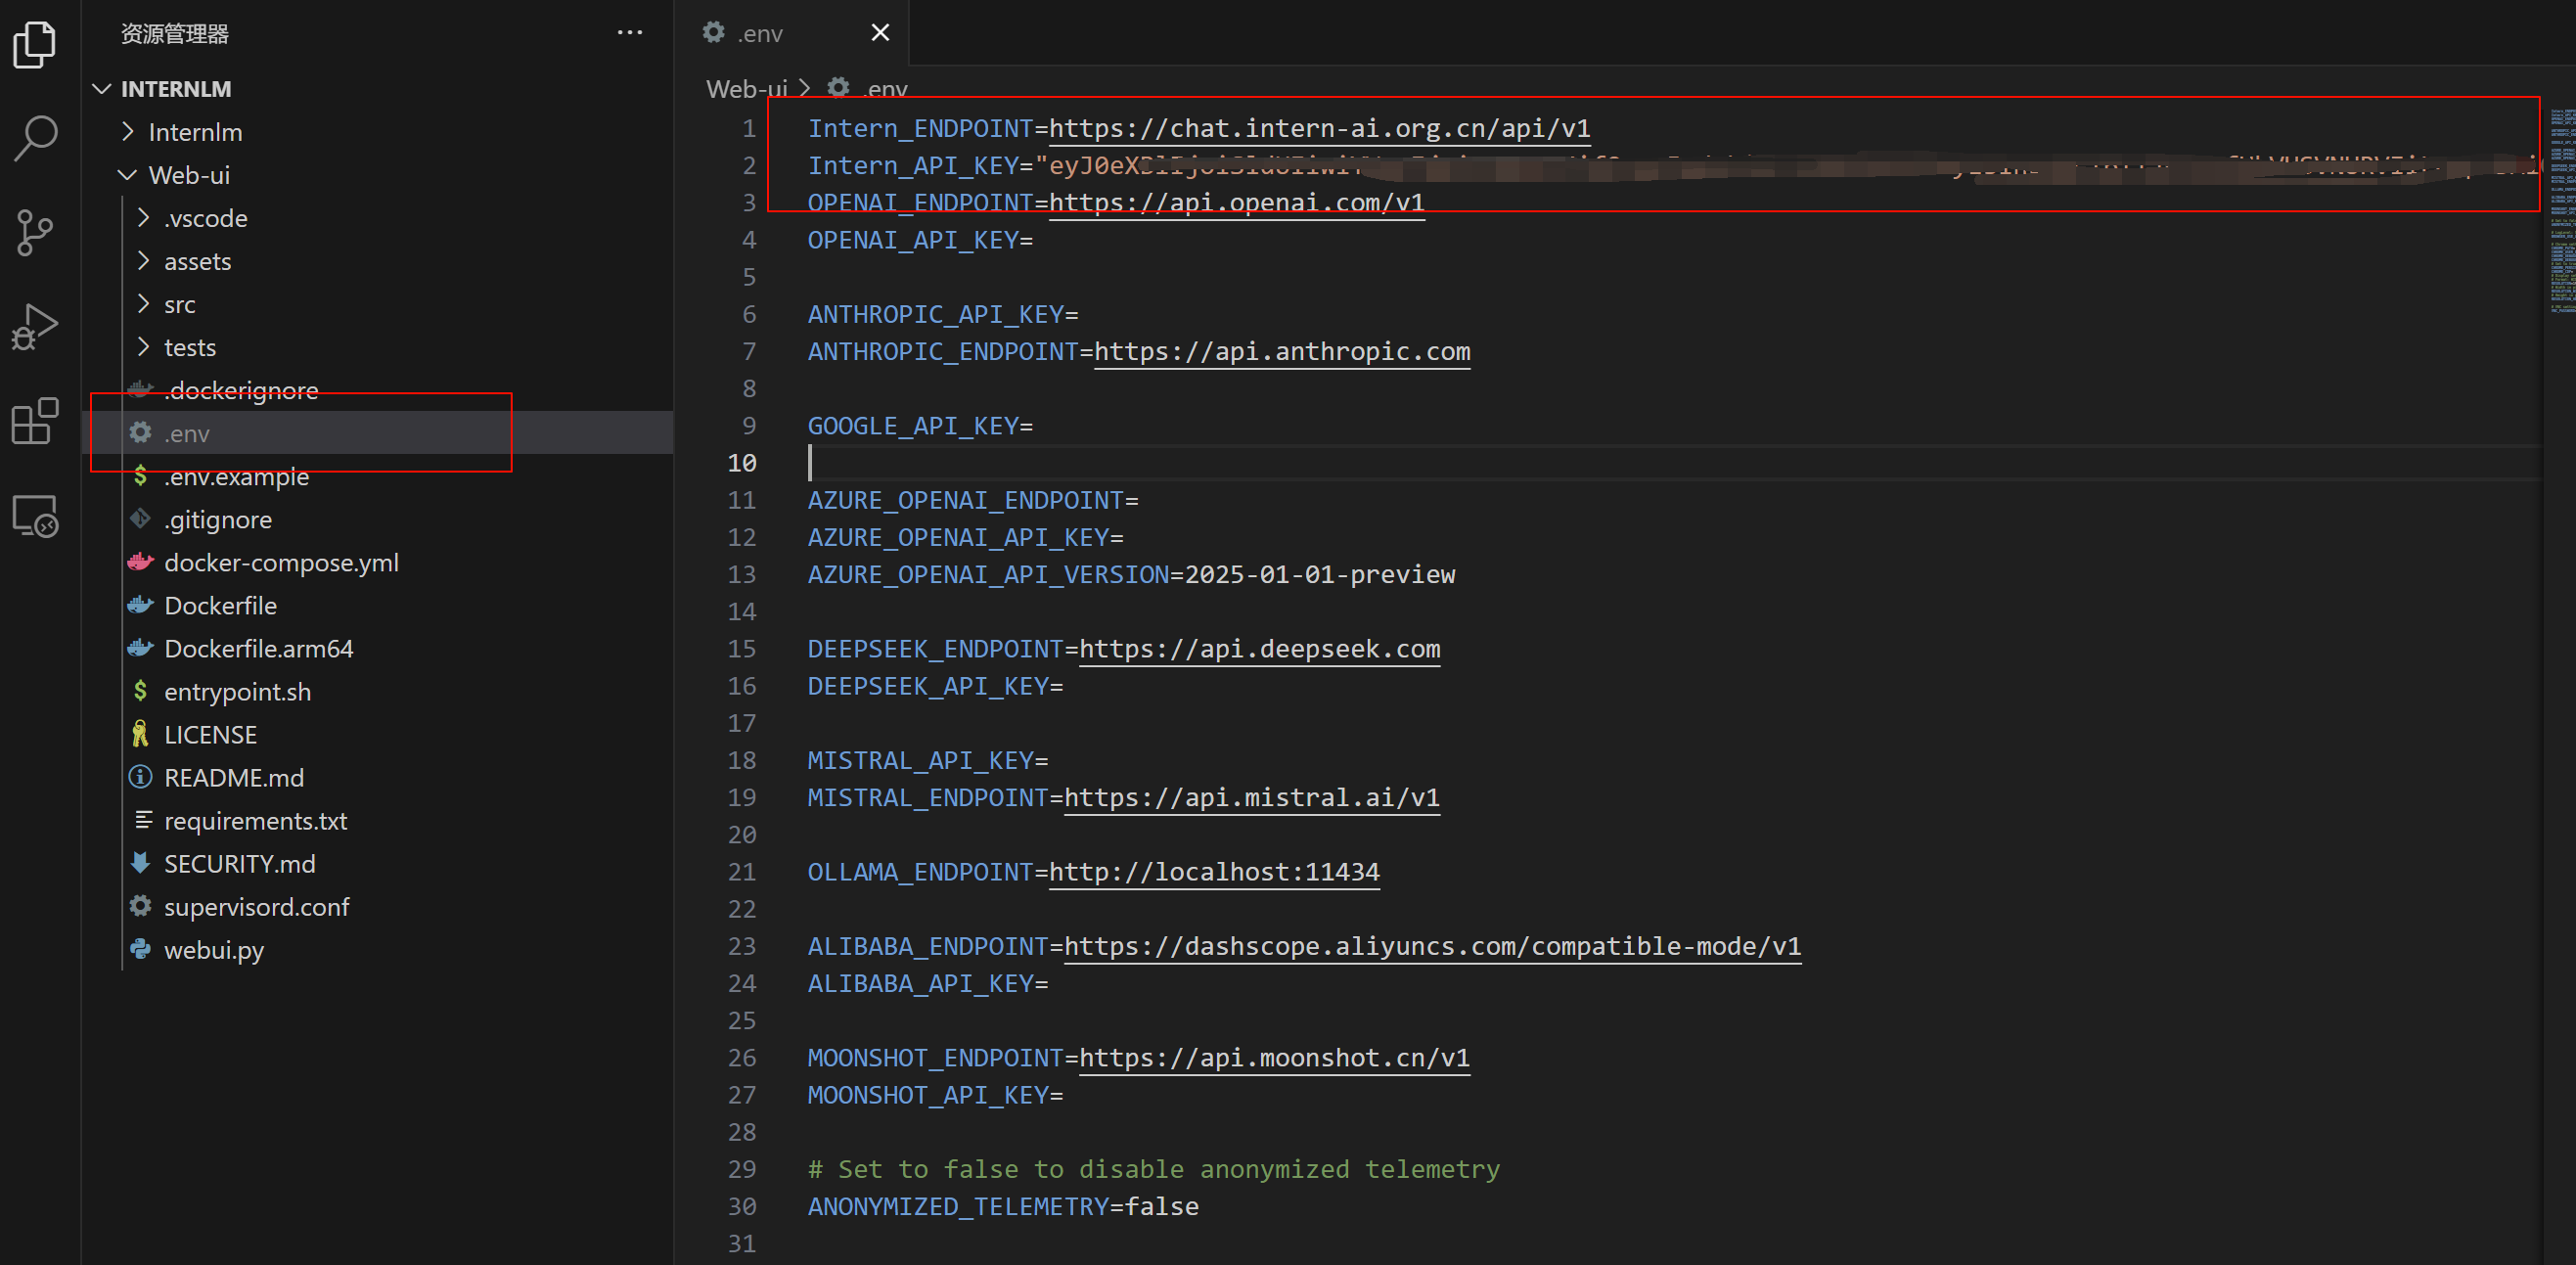Open the Run and Debug view

pyautogui.click(x=35, y=327)
